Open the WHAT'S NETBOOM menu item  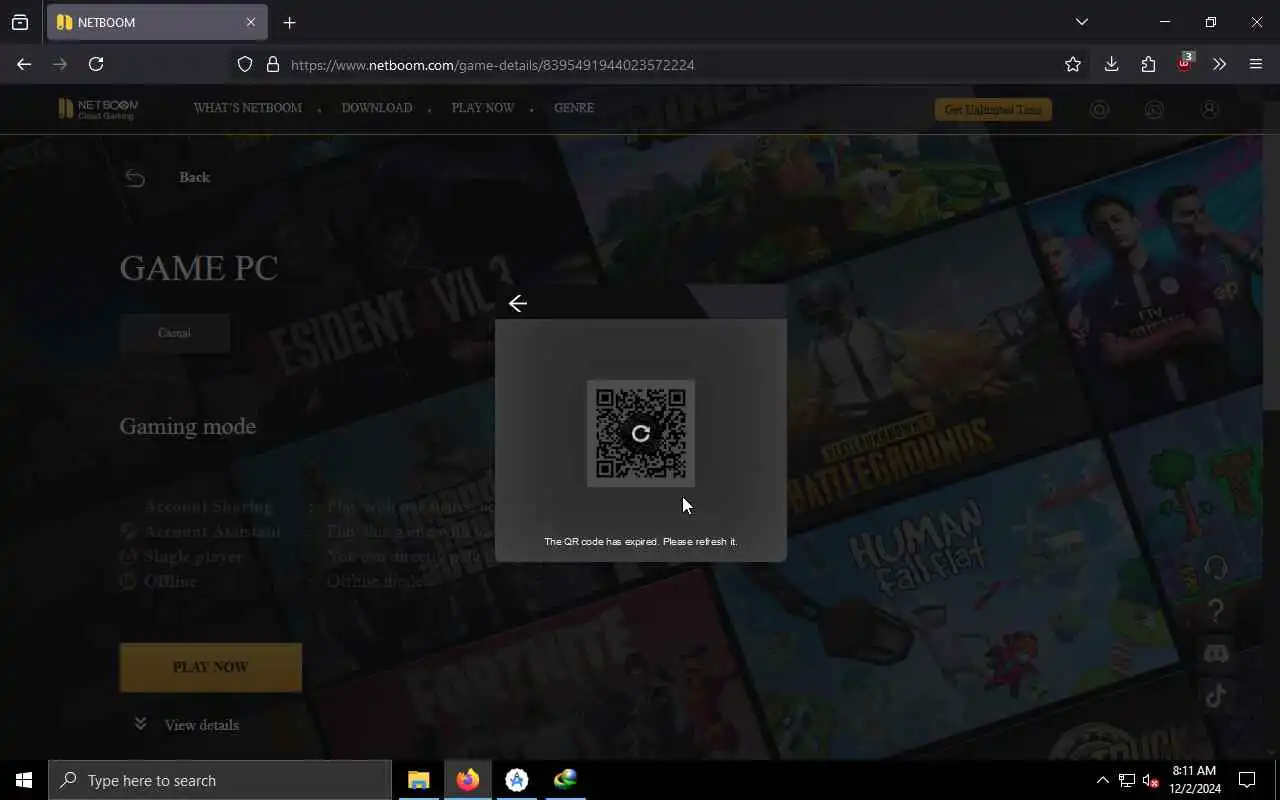click(x=247, y=108)
